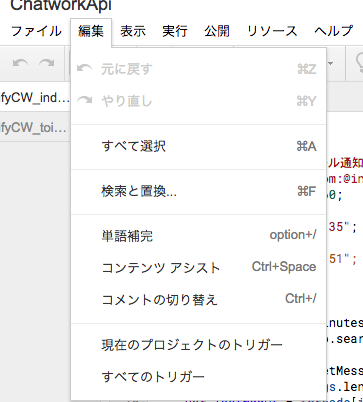Open すべてのトリガー menu entry
The width and height of the screenshot is (363, 402).
[198, 377]
